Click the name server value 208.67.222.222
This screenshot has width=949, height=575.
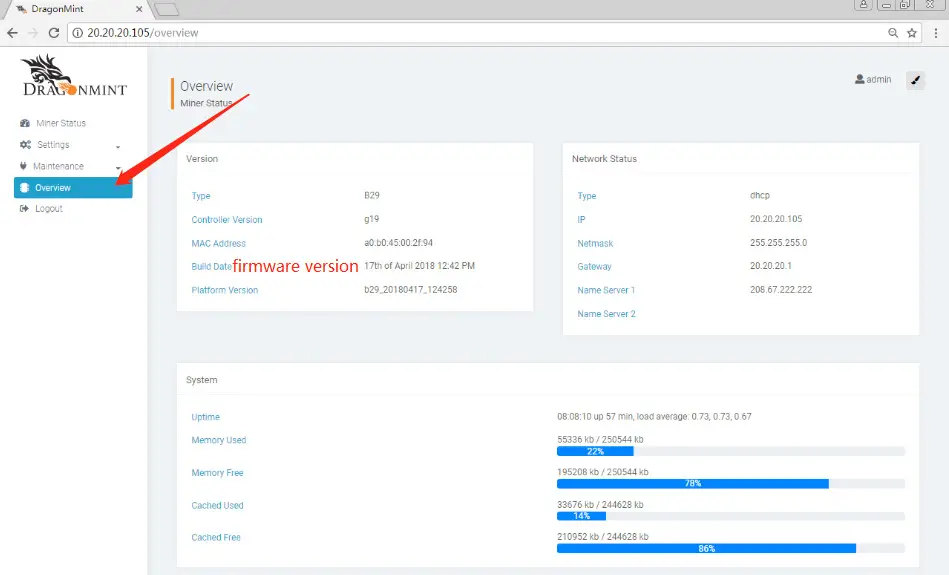[x=781, y=289]
